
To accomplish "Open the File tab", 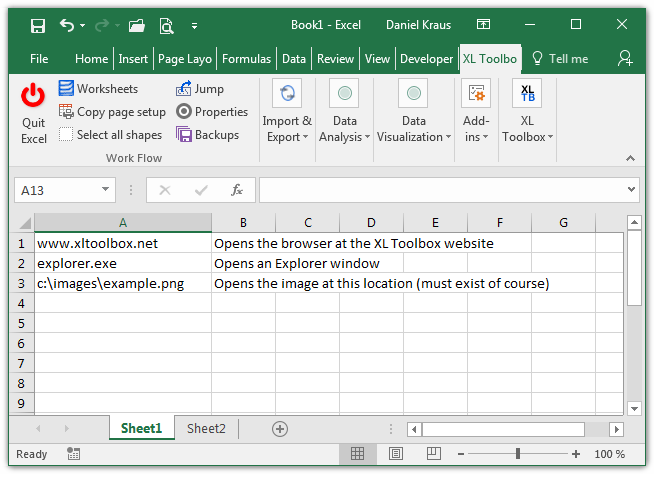I will pos(39,59).
